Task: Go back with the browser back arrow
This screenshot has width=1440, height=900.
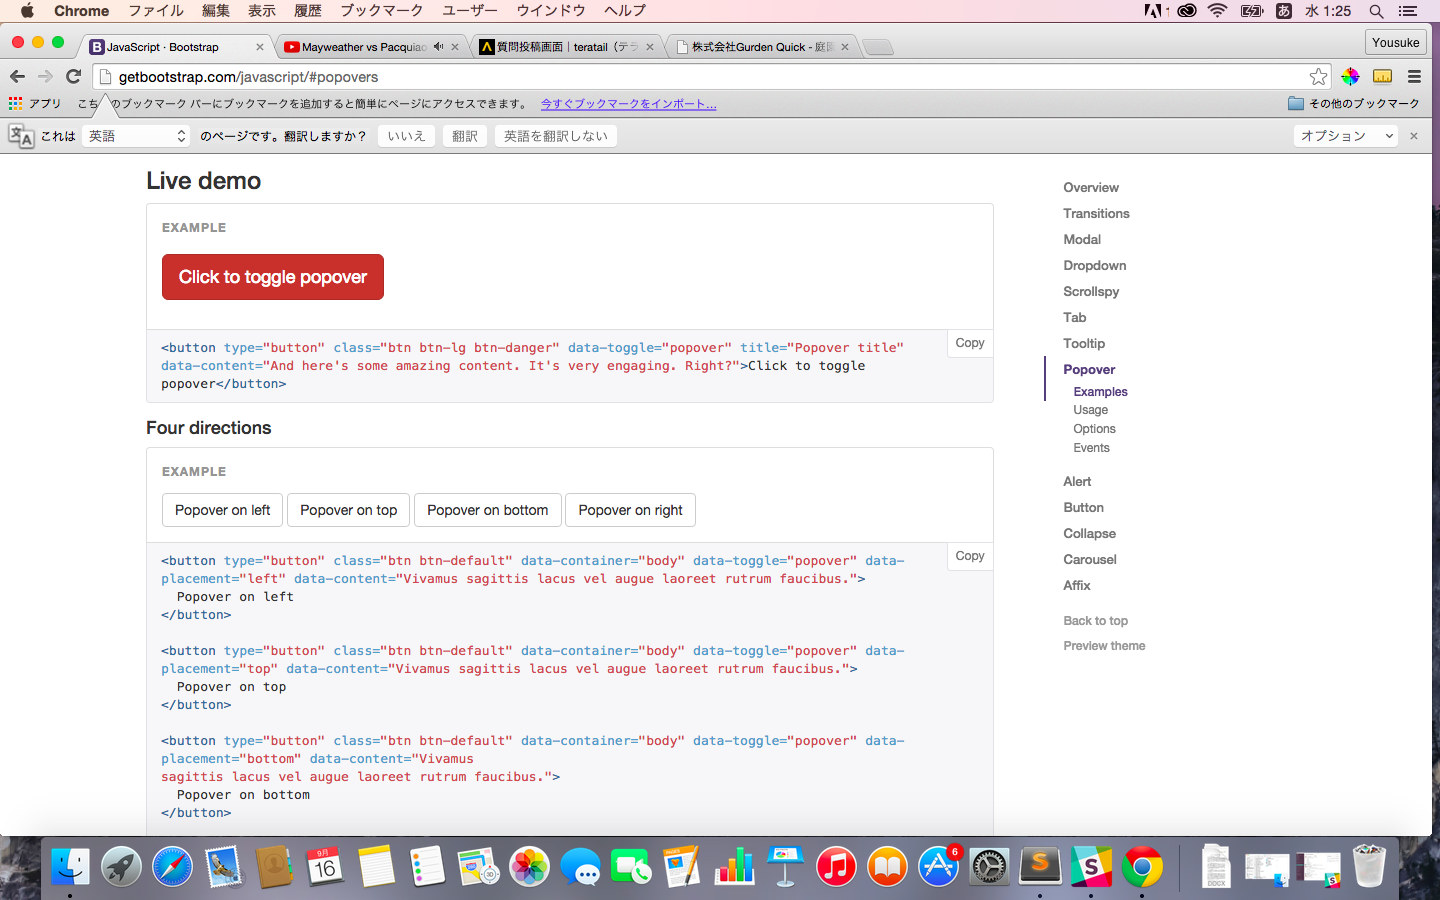Action: pos(17,76)
